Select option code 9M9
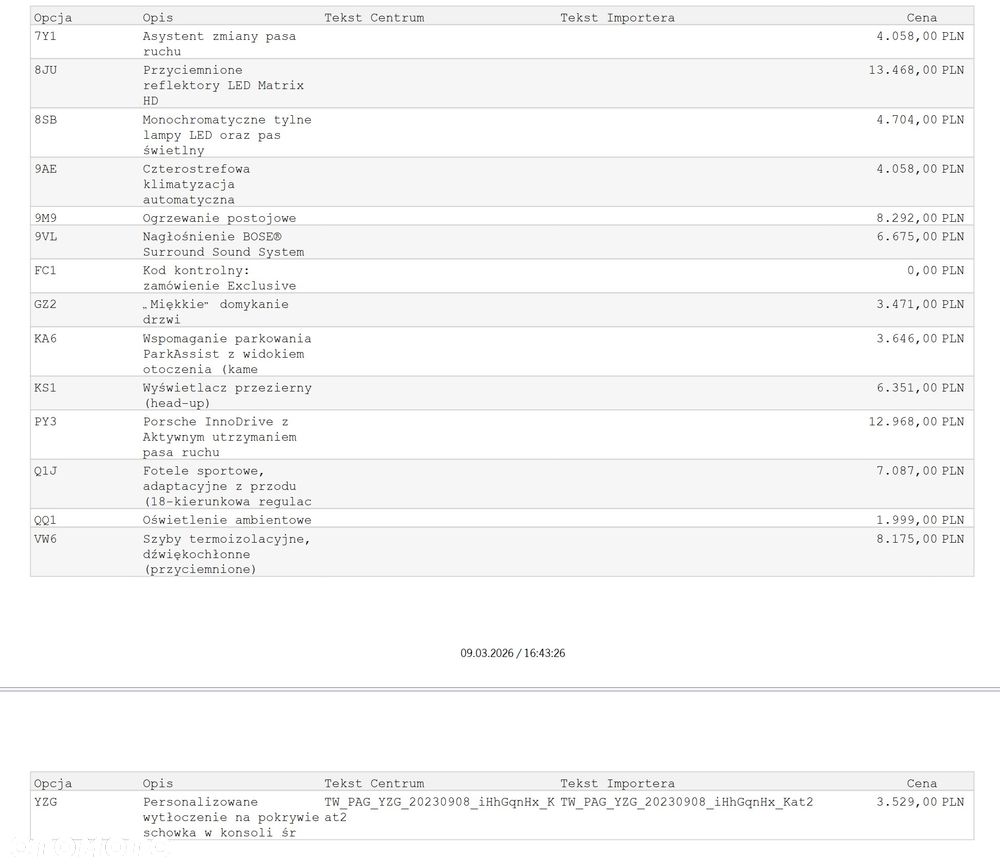Screen dimensions: 1000x867 (x=45, y=218)
